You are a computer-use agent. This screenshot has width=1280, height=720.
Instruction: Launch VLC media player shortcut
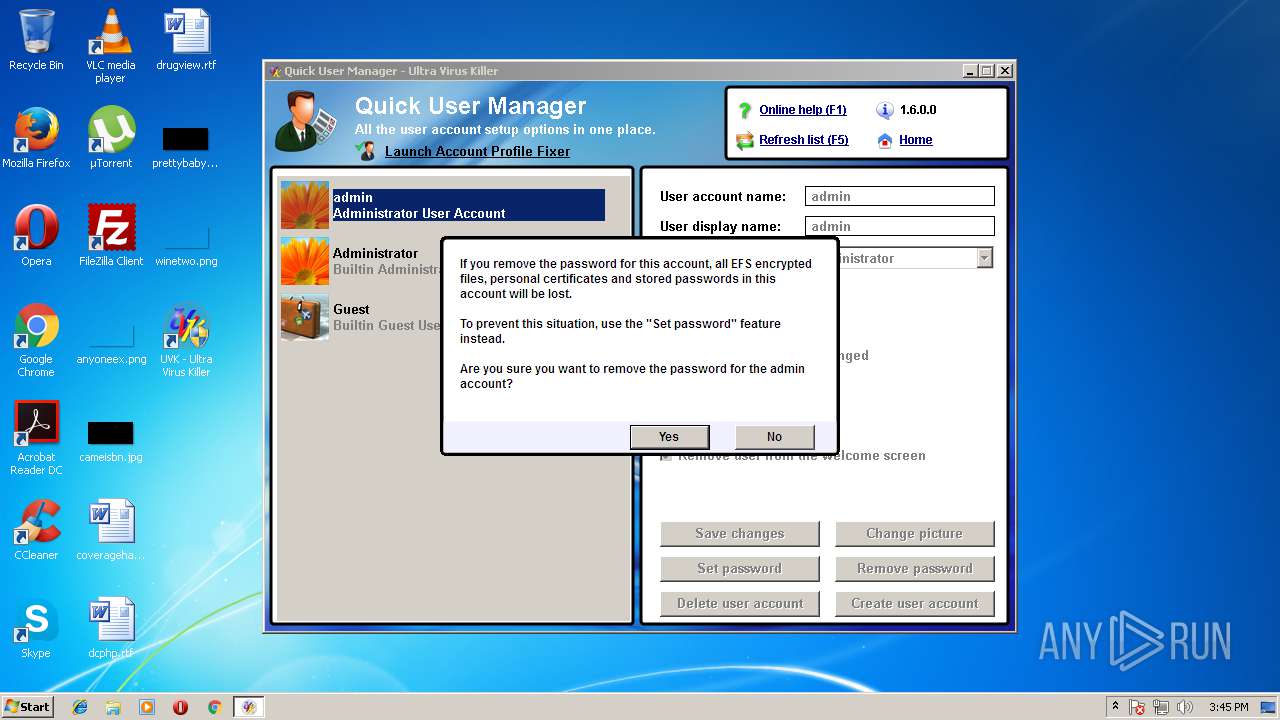click(x=110, y=46)
